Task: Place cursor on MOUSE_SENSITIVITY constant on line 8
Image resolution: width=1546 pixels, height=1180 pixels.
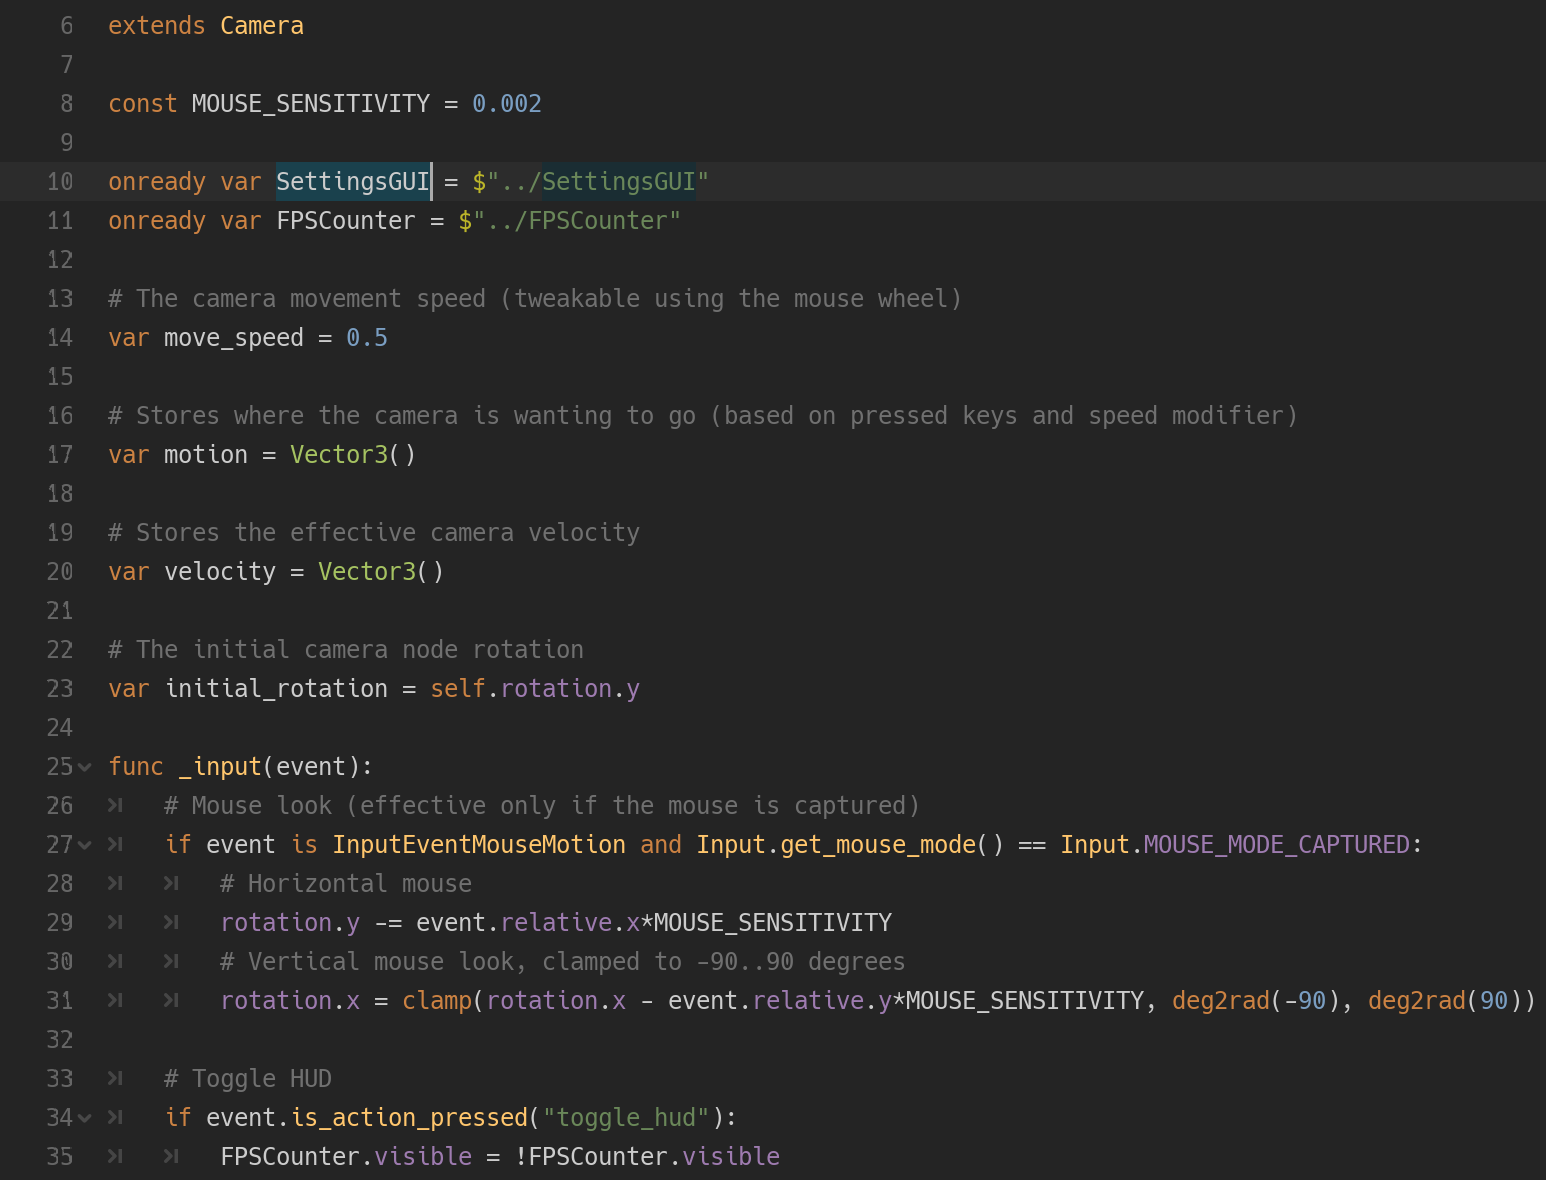Action: click(311, 104)
